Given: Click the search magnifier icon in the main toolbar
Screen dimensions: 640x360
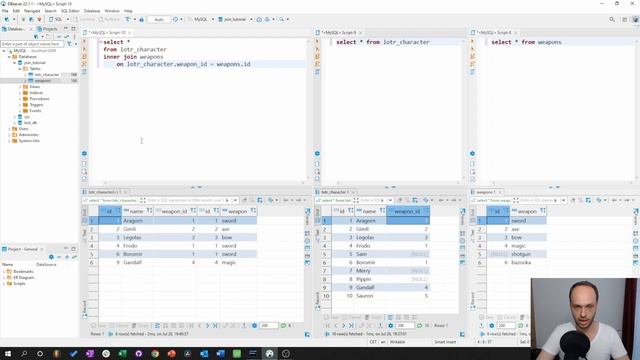Looking at the screenshot, I should [x=282, y=19].
